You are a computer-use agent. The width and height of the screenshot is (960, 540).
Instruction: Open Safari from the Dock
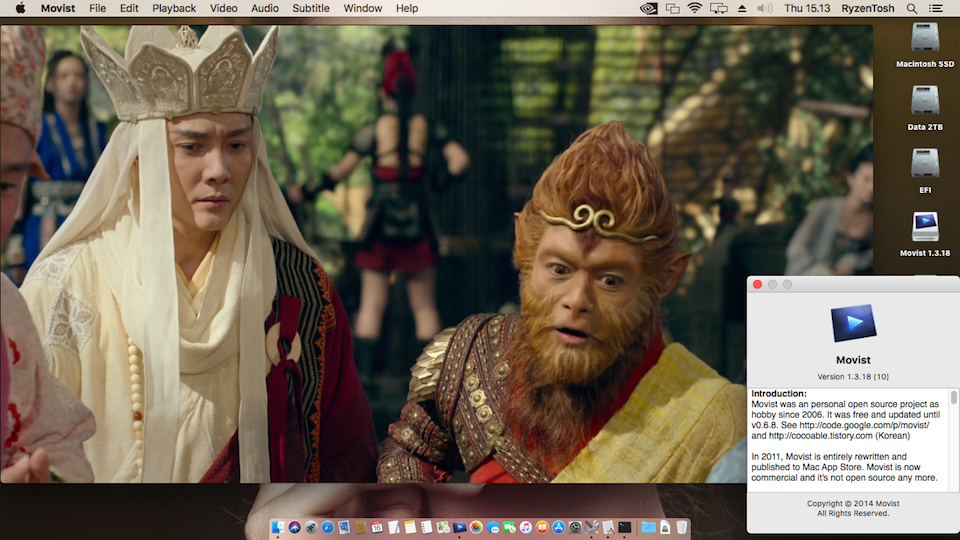coord(327,527)
